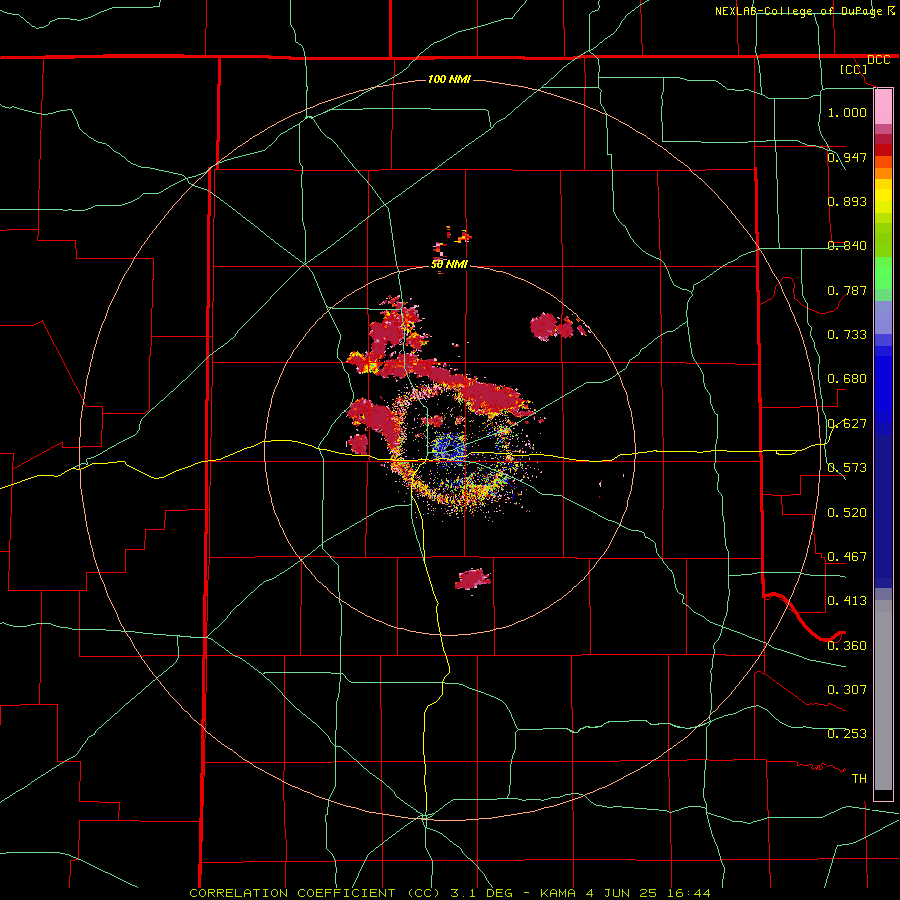Click the small echo just north of the 50 NMI label
This screenshot has height=900, width=900.
point(452,242)
